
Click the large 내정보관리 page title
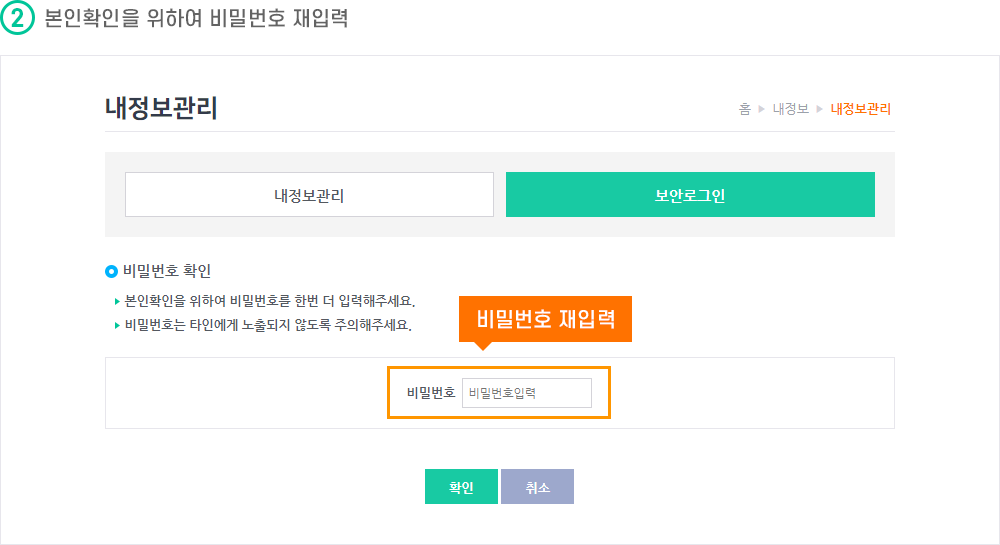(161, 108)
